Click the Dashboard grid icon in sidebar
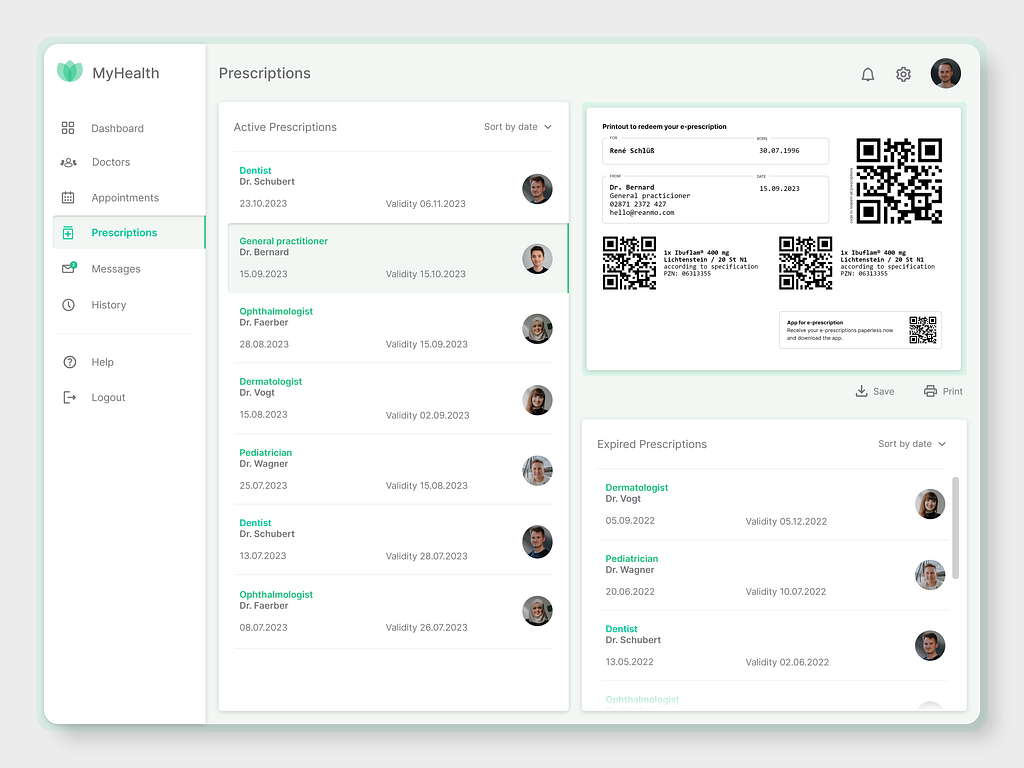This screenshot has height=768, width=1024. [68, 128]
